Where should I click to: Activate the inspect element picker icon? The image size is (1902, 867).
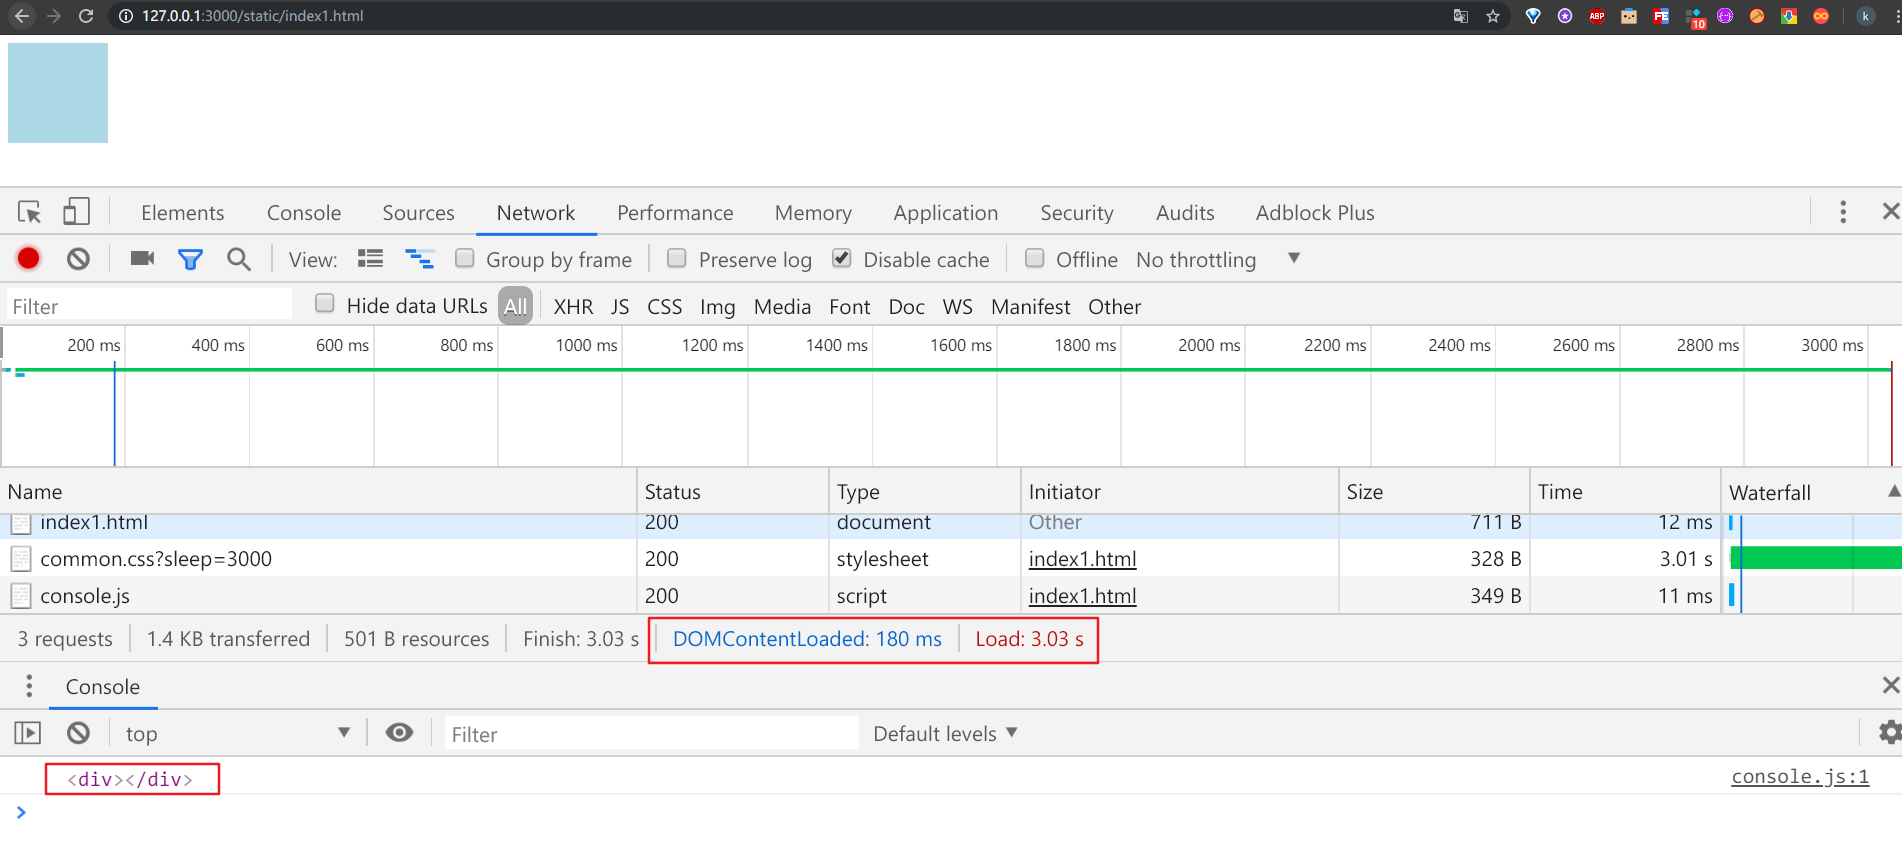coord(29,212)
